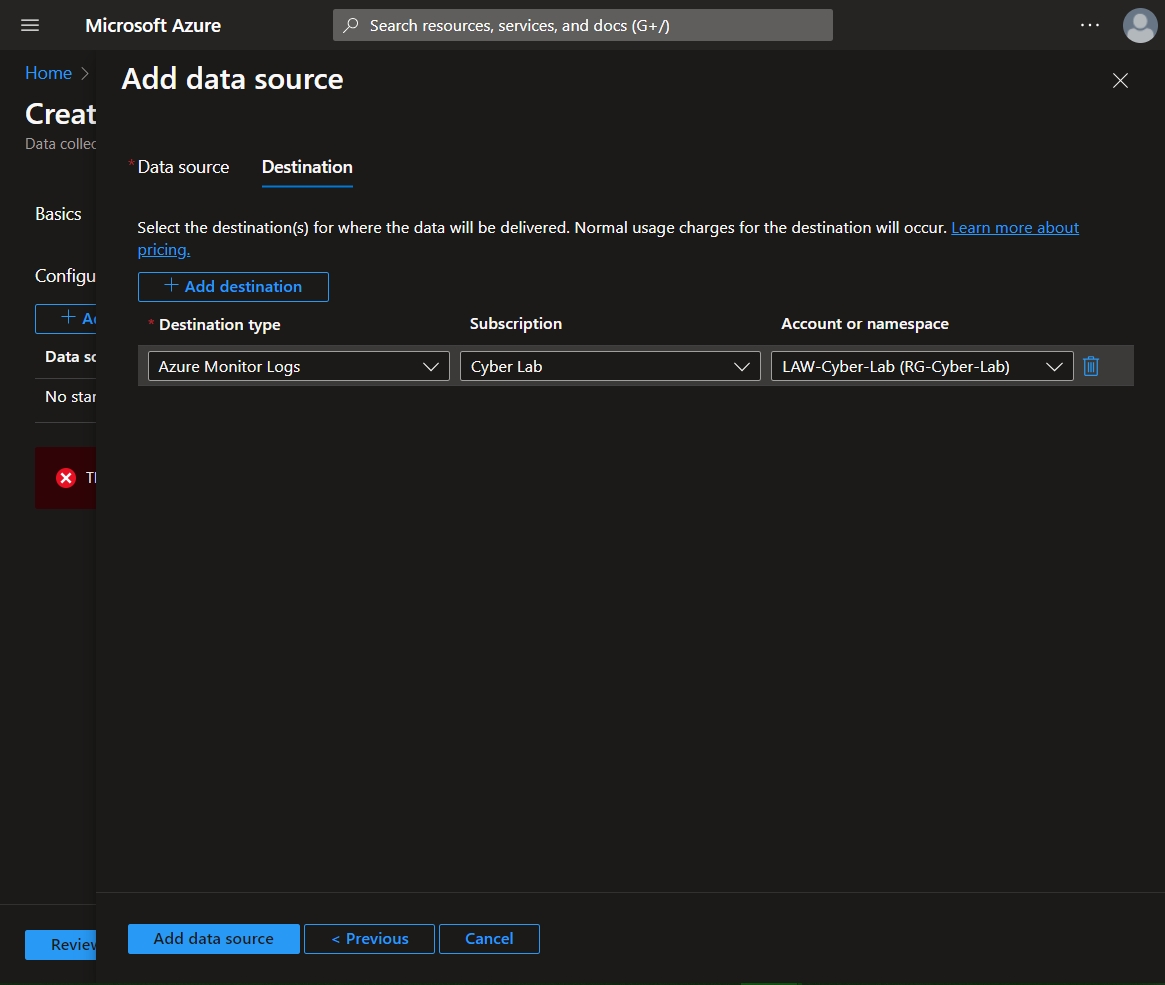The height and width of the screenshot is (985, 1165).
Task: Open the ellipsis more options menu
Action: pos(1089,25)
